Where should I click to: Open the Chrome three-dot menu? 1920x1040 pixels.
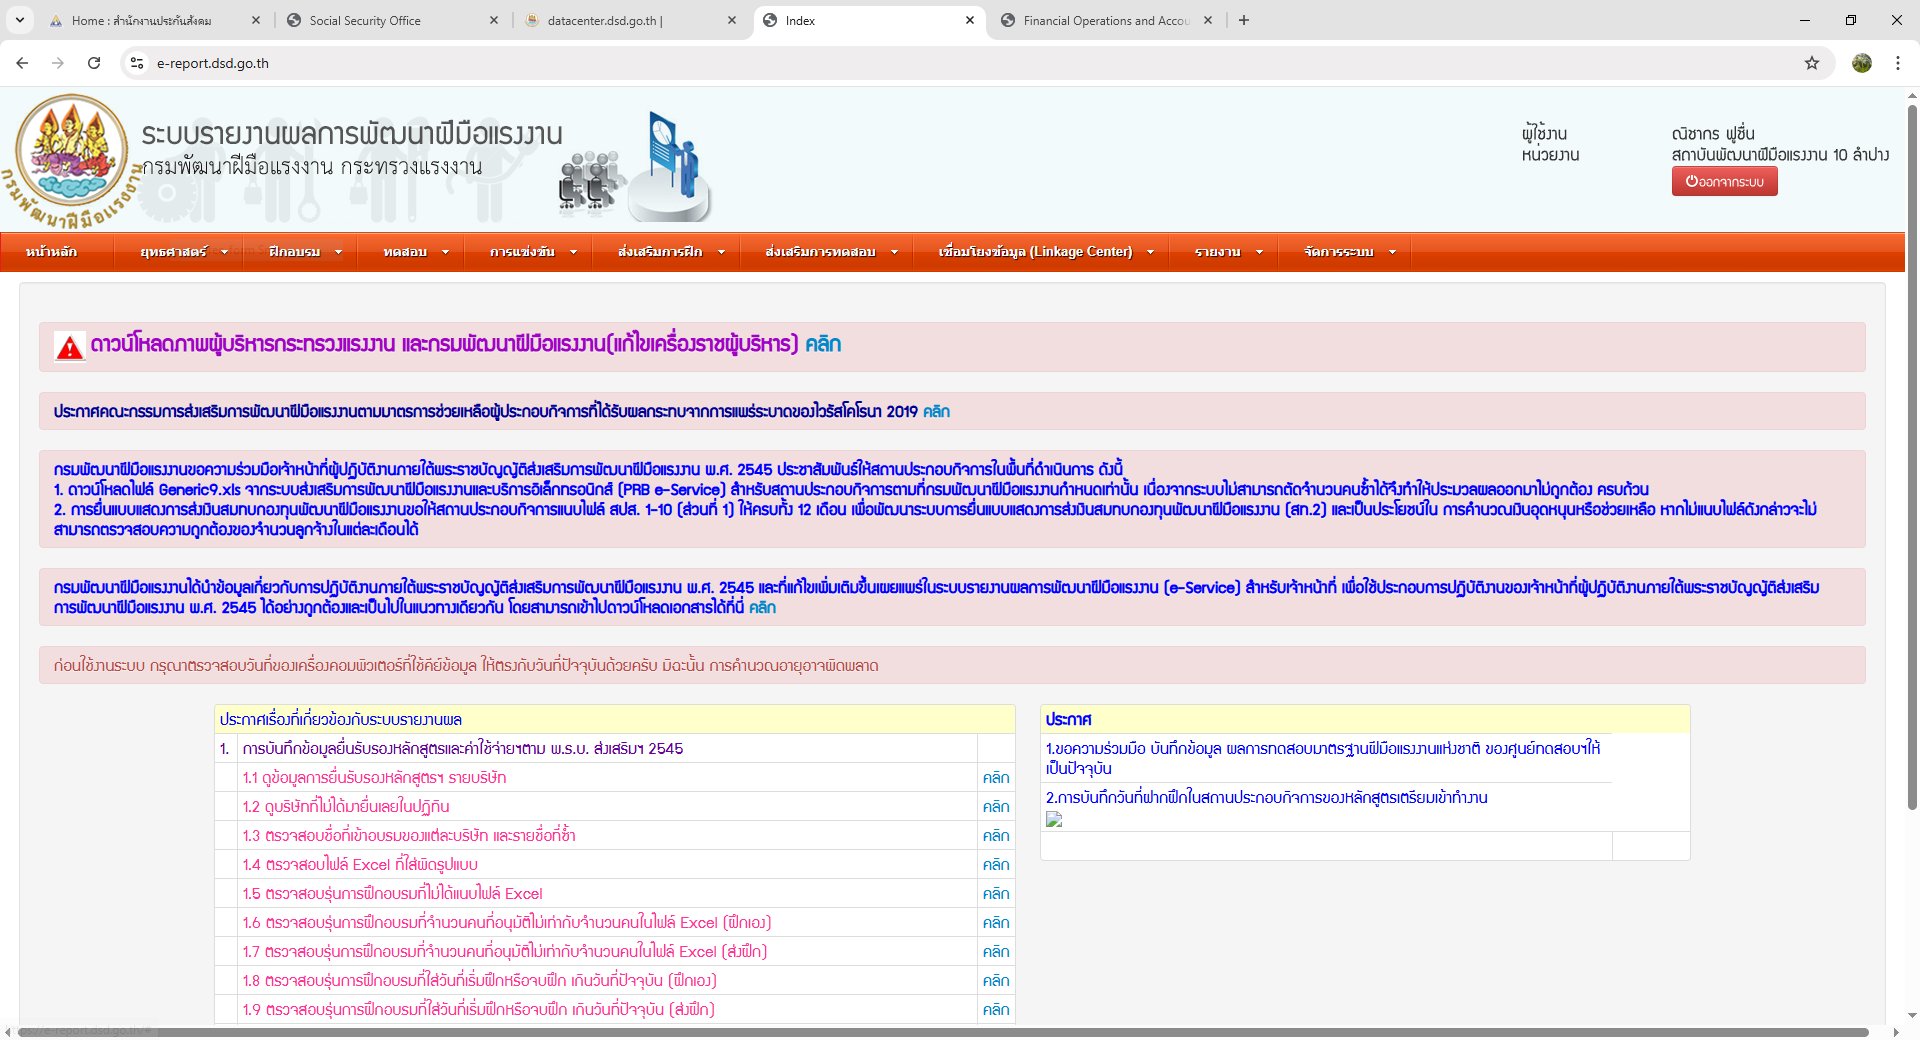1897,63
